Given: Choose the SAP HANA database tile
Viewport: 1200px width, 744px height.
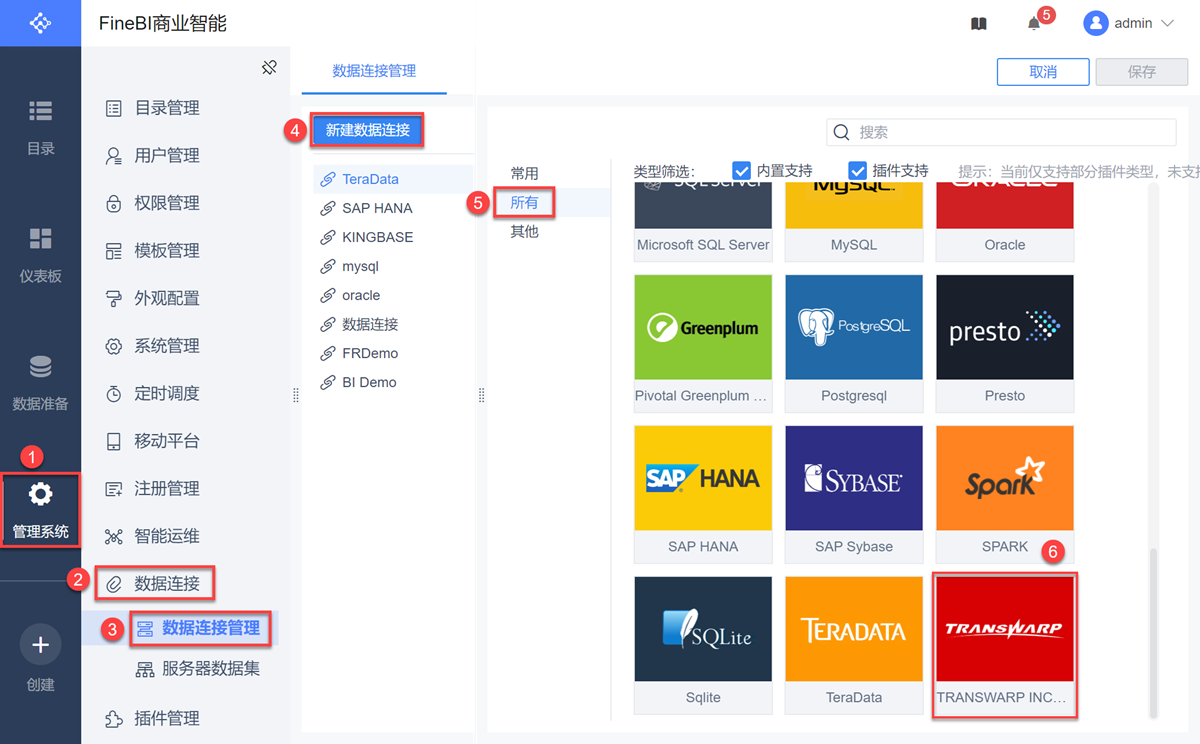Looking at the screenshot, I should 703,494.
